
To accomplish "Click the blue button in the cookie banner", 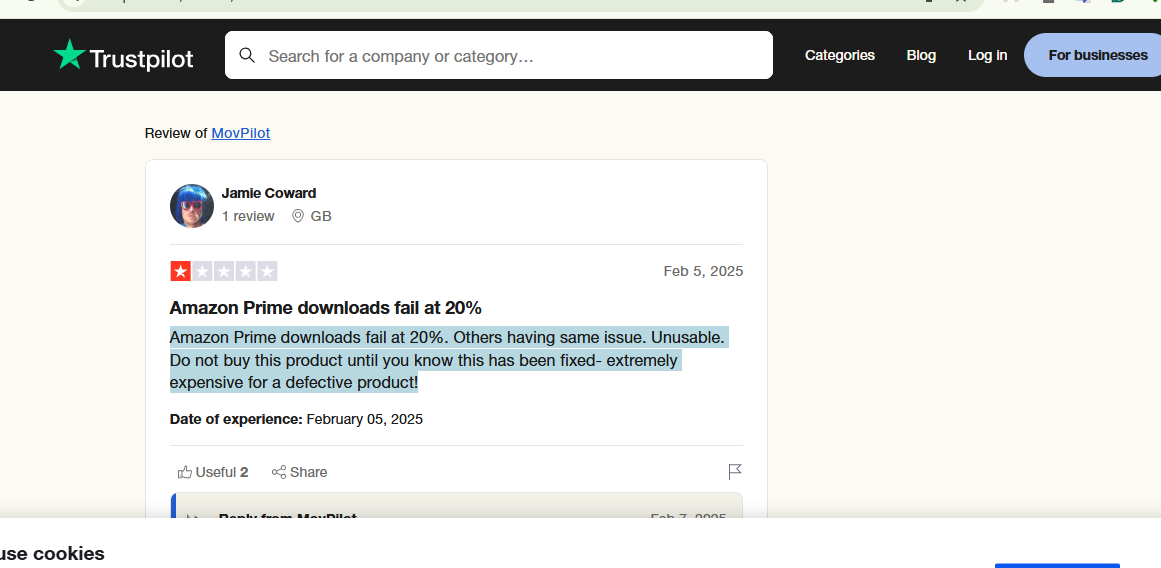I will (1057, 565).
